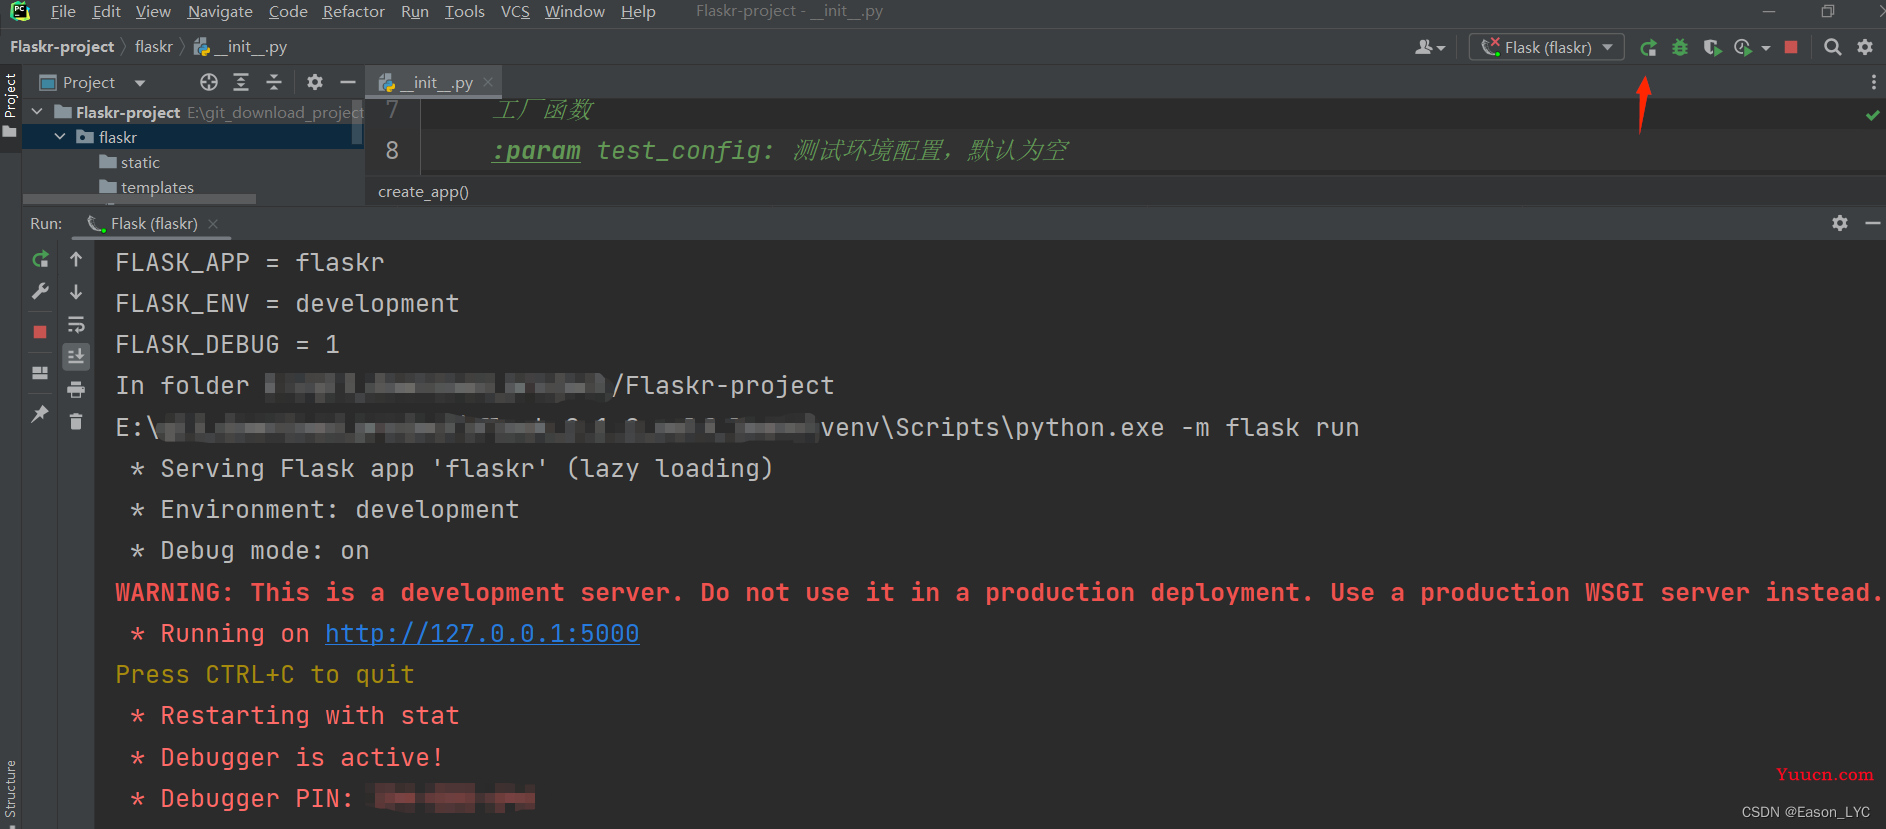Restore layout icon in Run panel
Image resolution: width=1886 pixels, height=829 pixels.
tap(40, 373)
